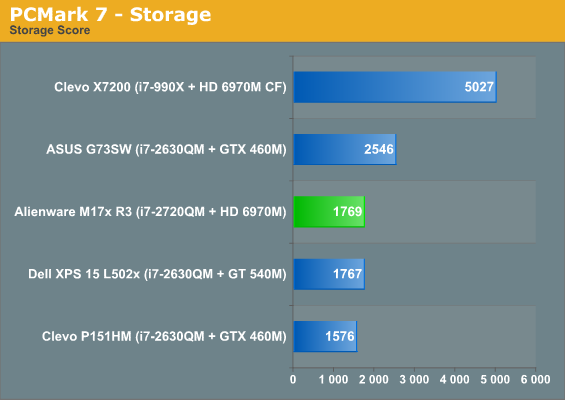
Task: Select the Clevo P151HM bar showing 1576
Action: click(x=325, y=337)
